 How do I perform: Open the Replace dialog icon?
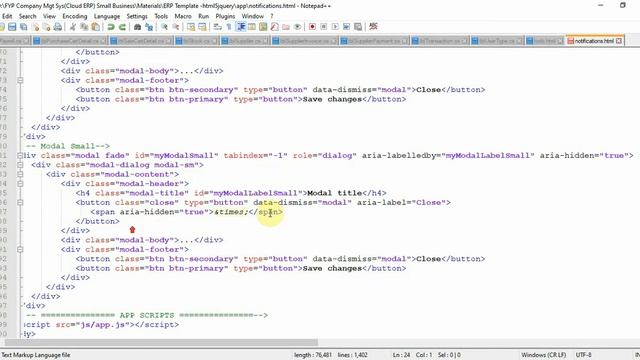(149, 27)
